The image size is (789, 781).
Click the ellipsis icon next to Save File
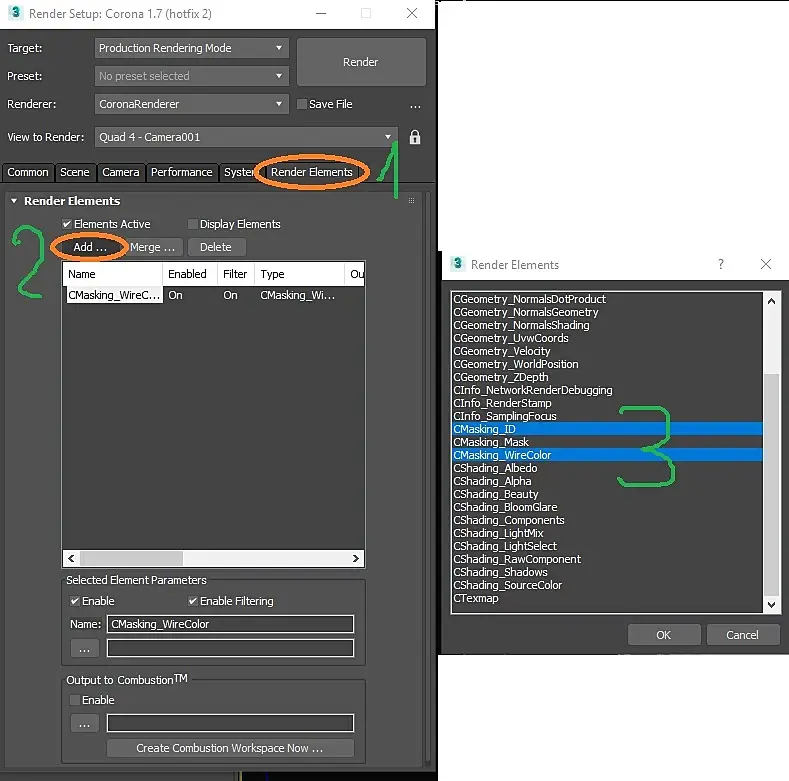415,106
